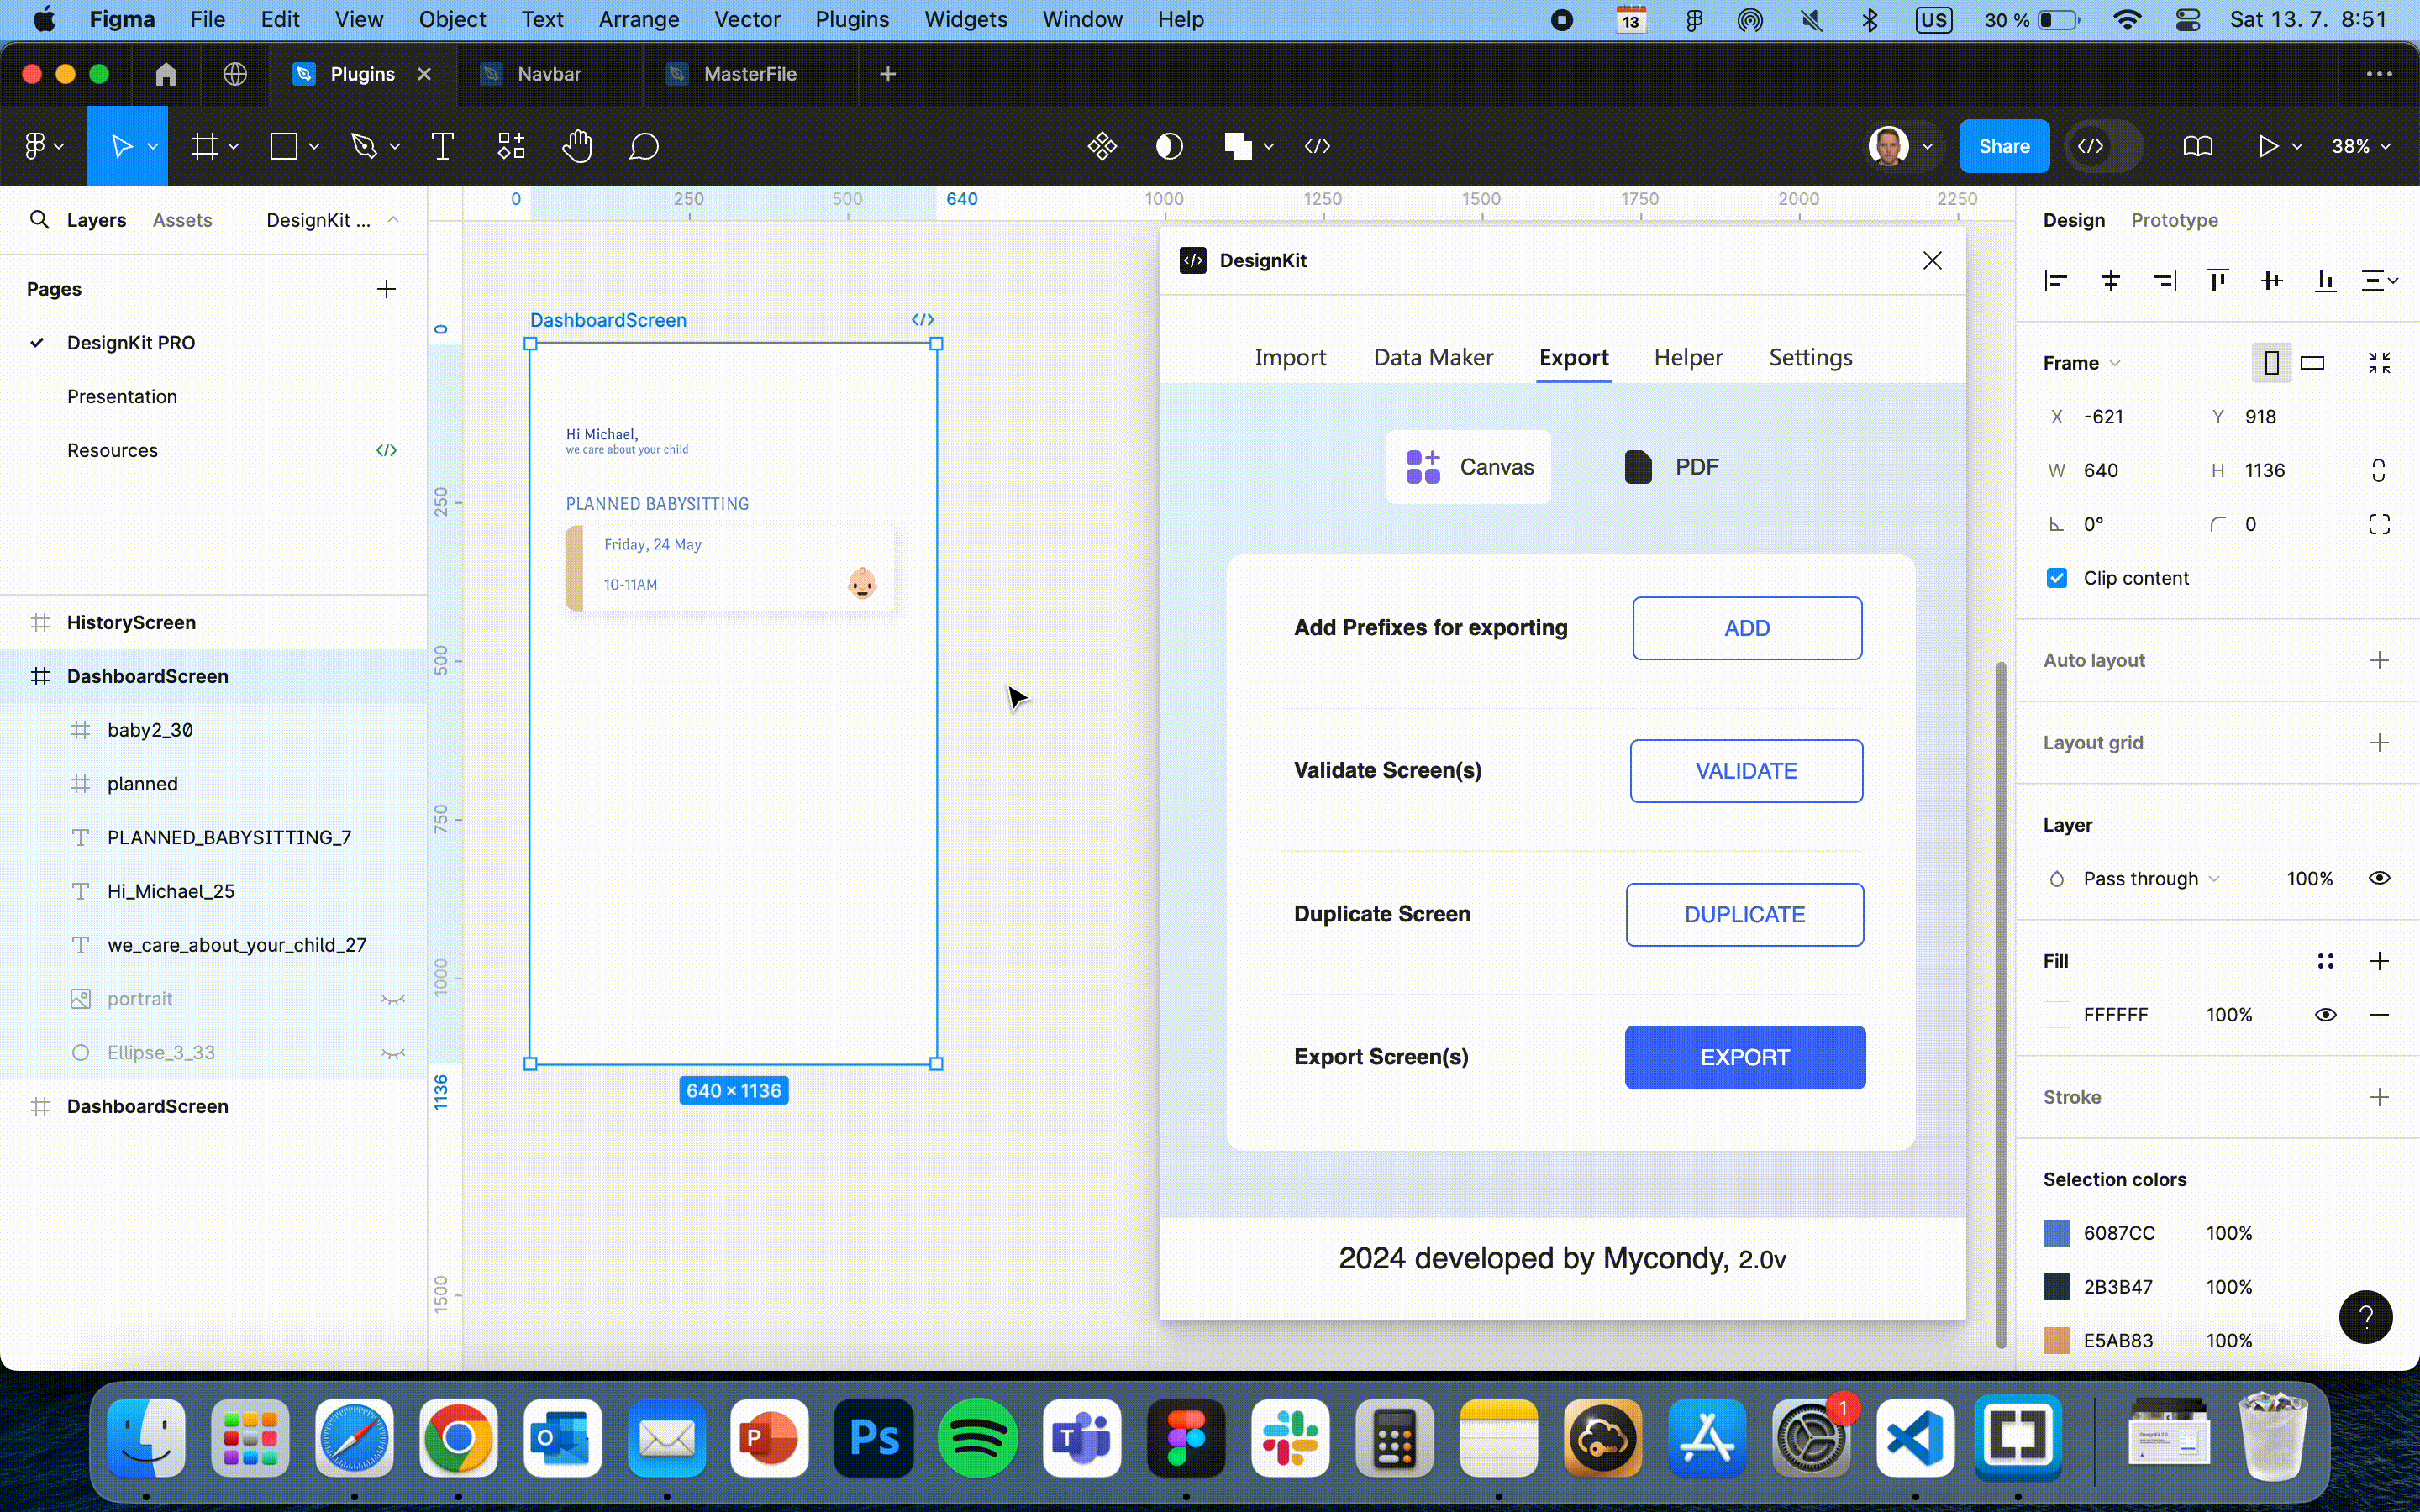Click the resize to fit icon
Viewport: 2420px width, 1512px height.
(x=2379, y=363)
